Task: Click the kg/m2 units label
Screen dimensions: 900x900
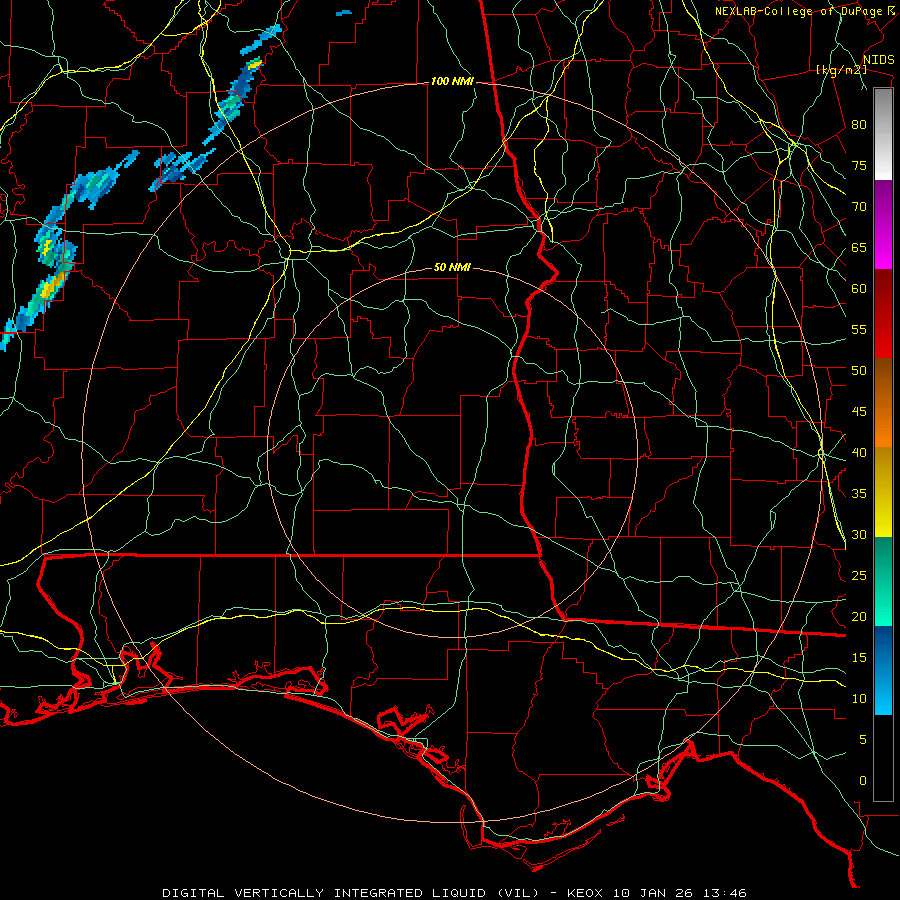Action: (x=841, y=70)
